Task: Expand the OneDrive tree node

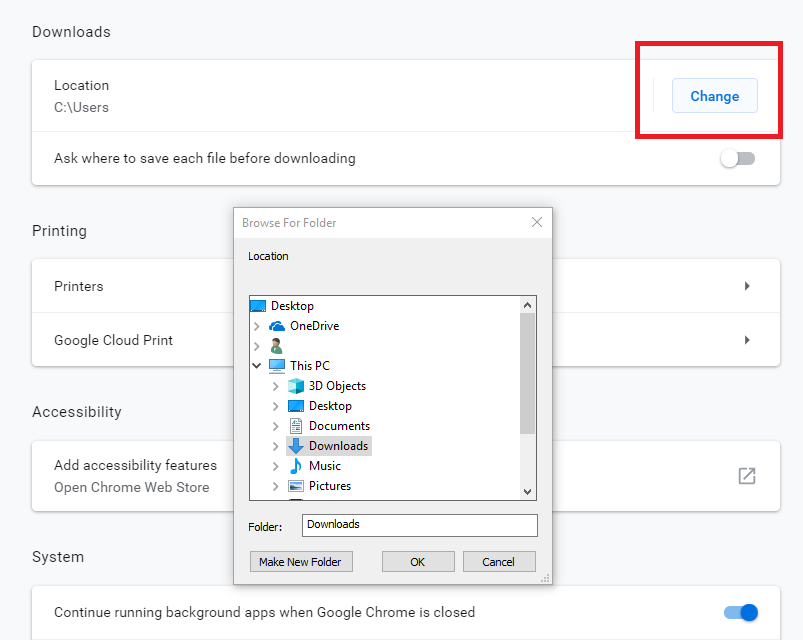Action: tap(257, 326)
